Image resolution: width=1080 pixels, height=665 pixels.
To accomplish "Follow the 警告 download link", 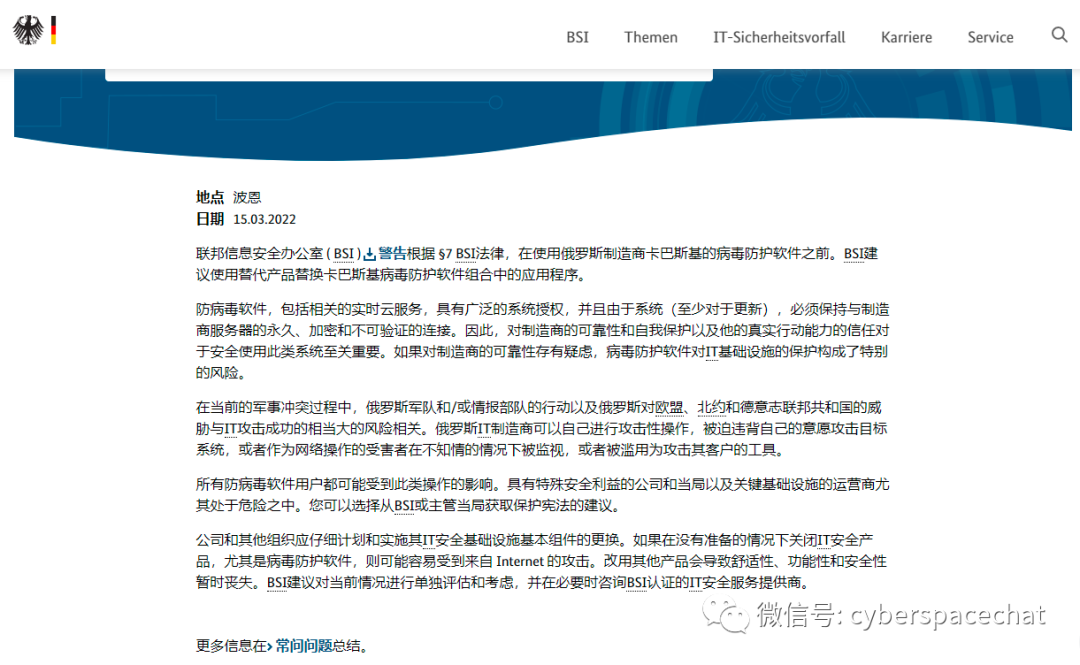I will (x=392, y=254).
